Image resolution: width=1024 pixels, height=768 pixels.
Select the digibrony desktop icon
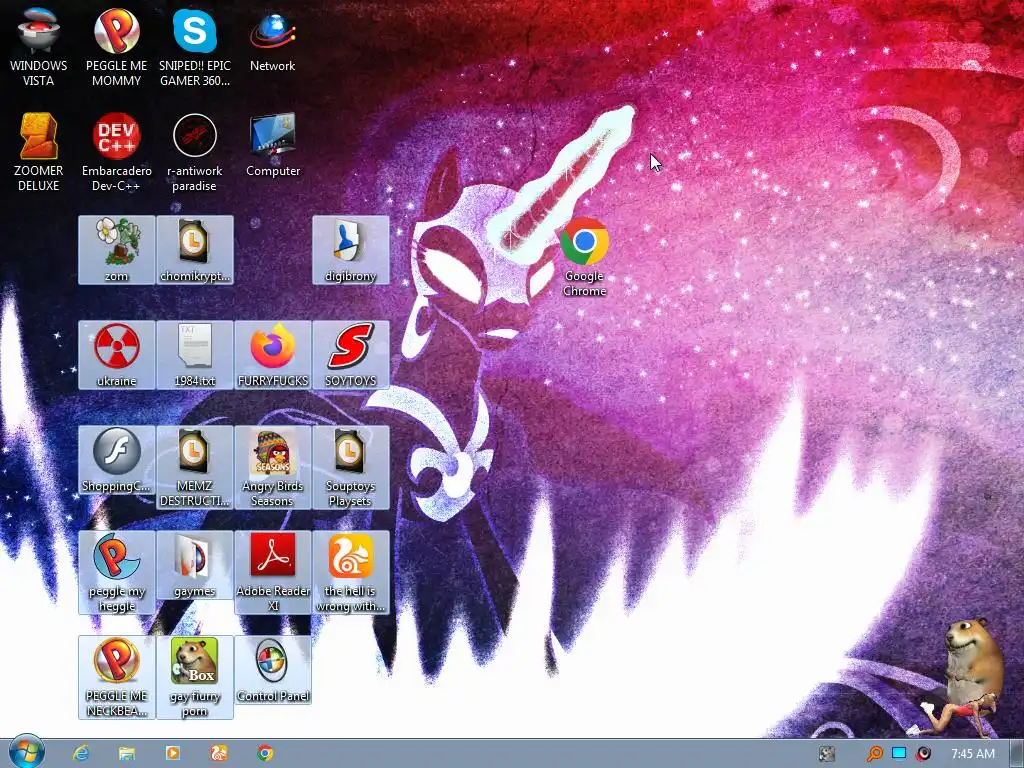(x=351, y=250)
